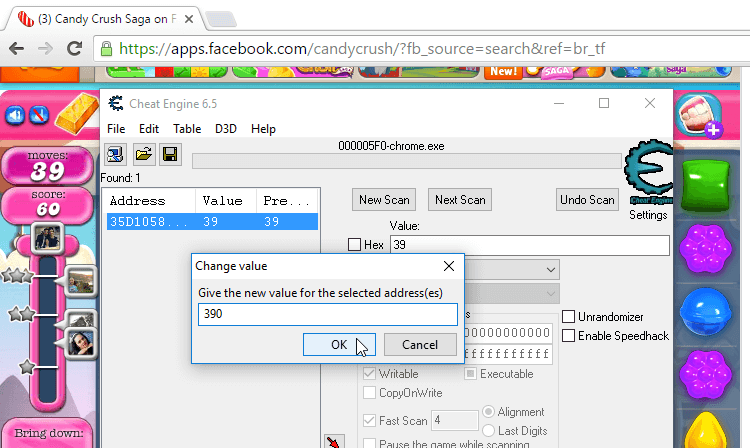750x448 pixels.
Task: Open file with the folder icon
Action: (143, 154)
